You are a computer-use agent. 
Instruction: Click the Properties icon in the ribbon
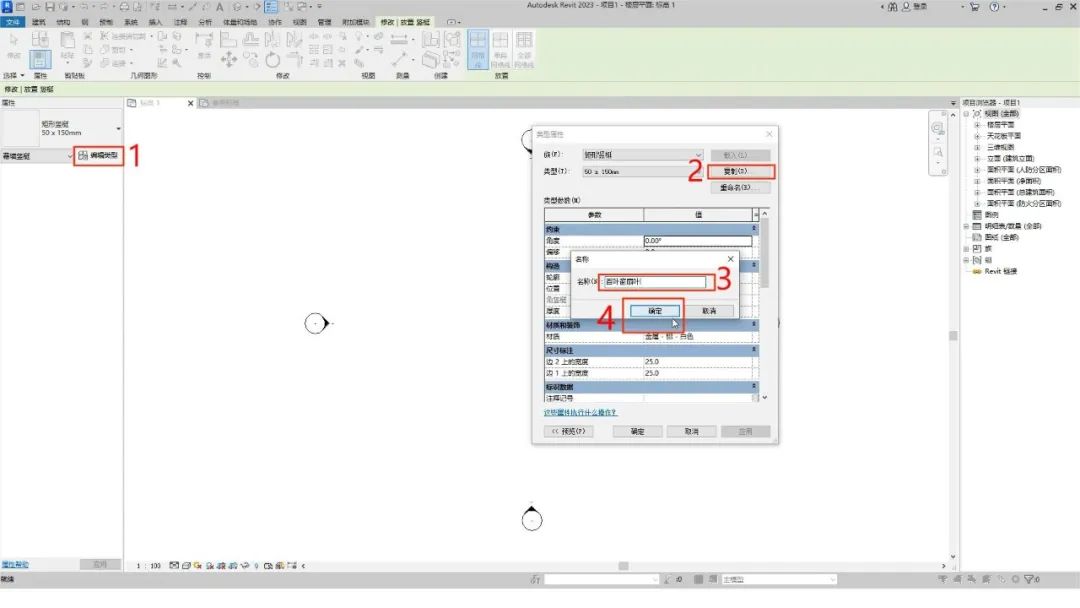(40, 59)
